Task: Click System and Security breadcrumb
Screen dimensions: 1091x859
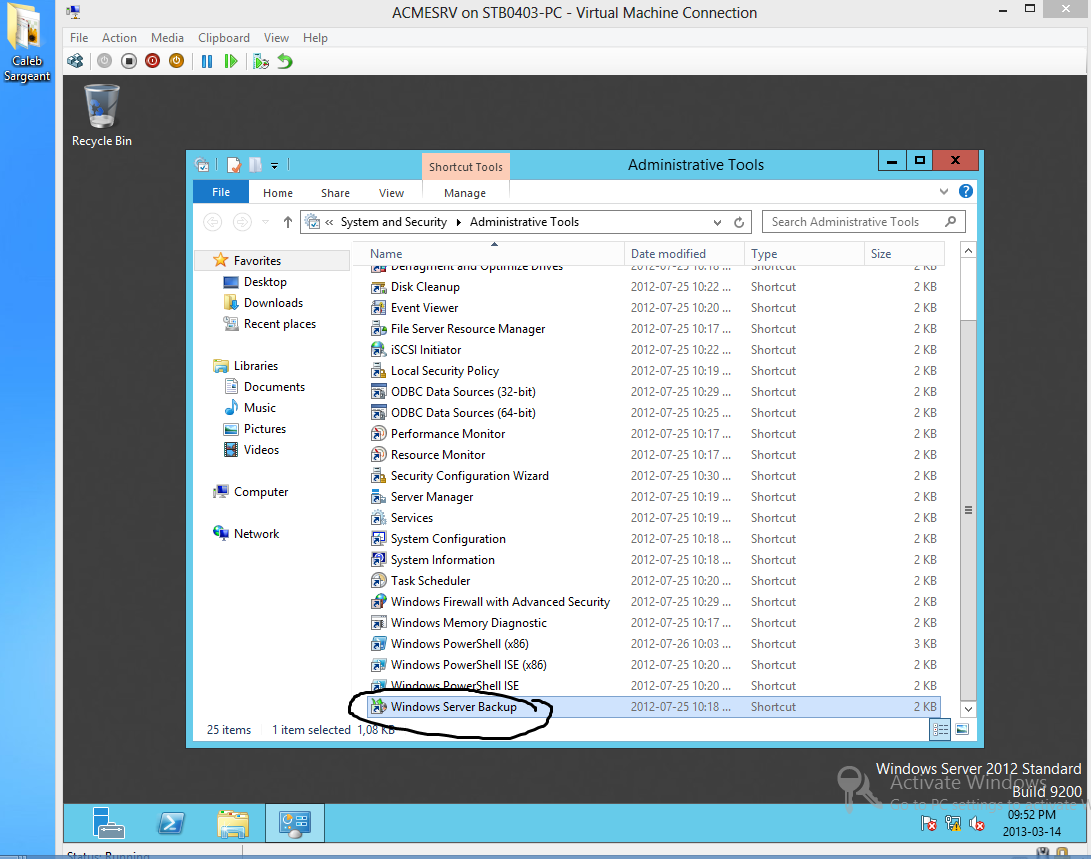Action: [x=394, y=222]
